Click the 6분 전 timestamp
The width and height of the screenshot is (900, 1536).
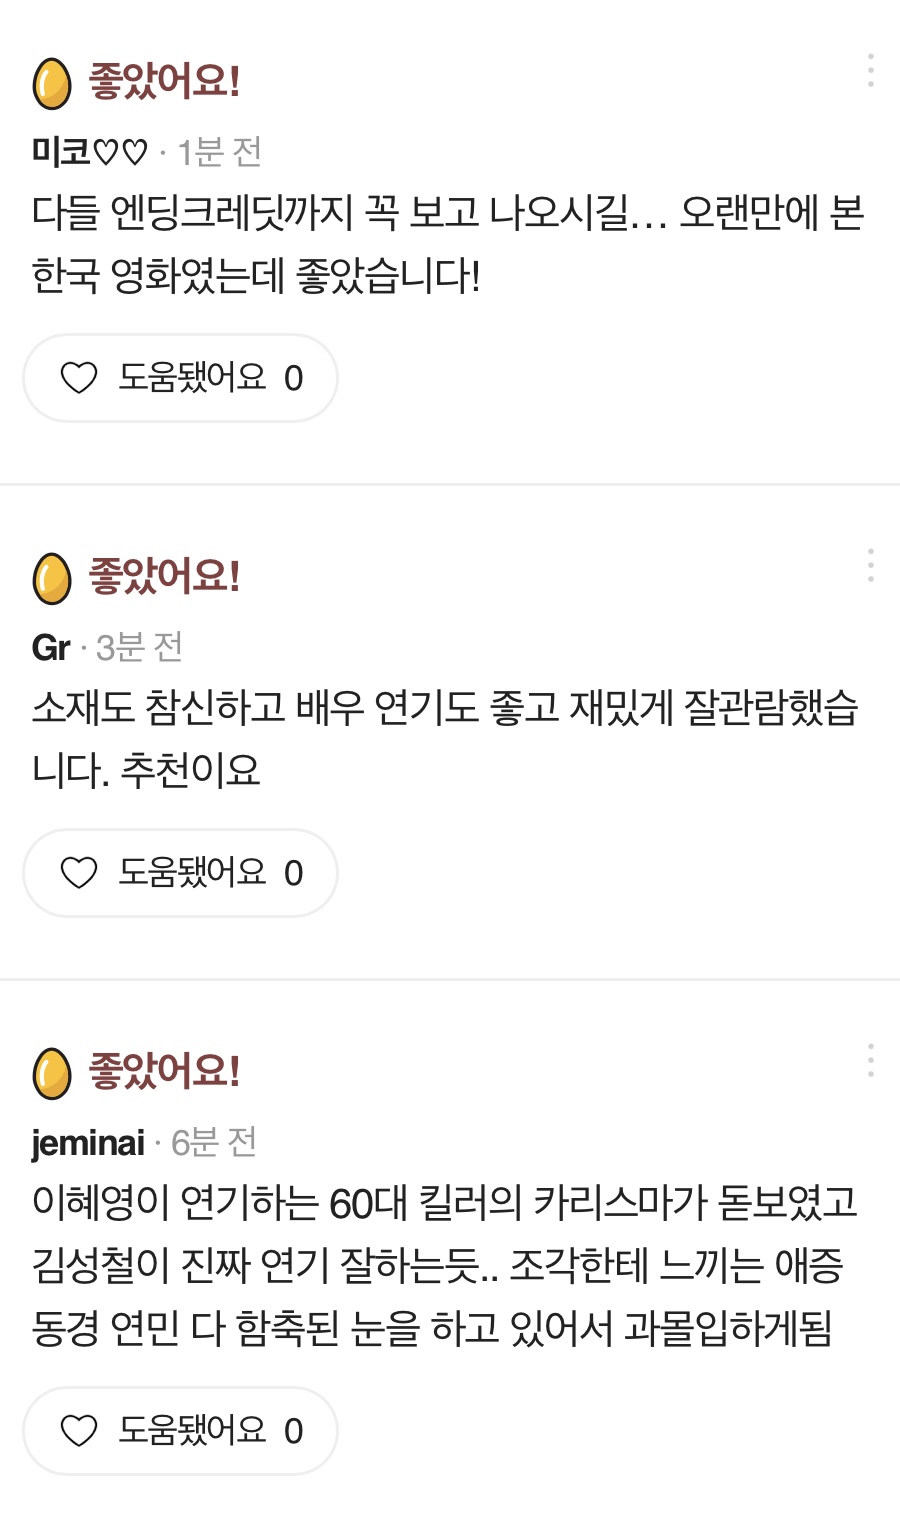214,1142
